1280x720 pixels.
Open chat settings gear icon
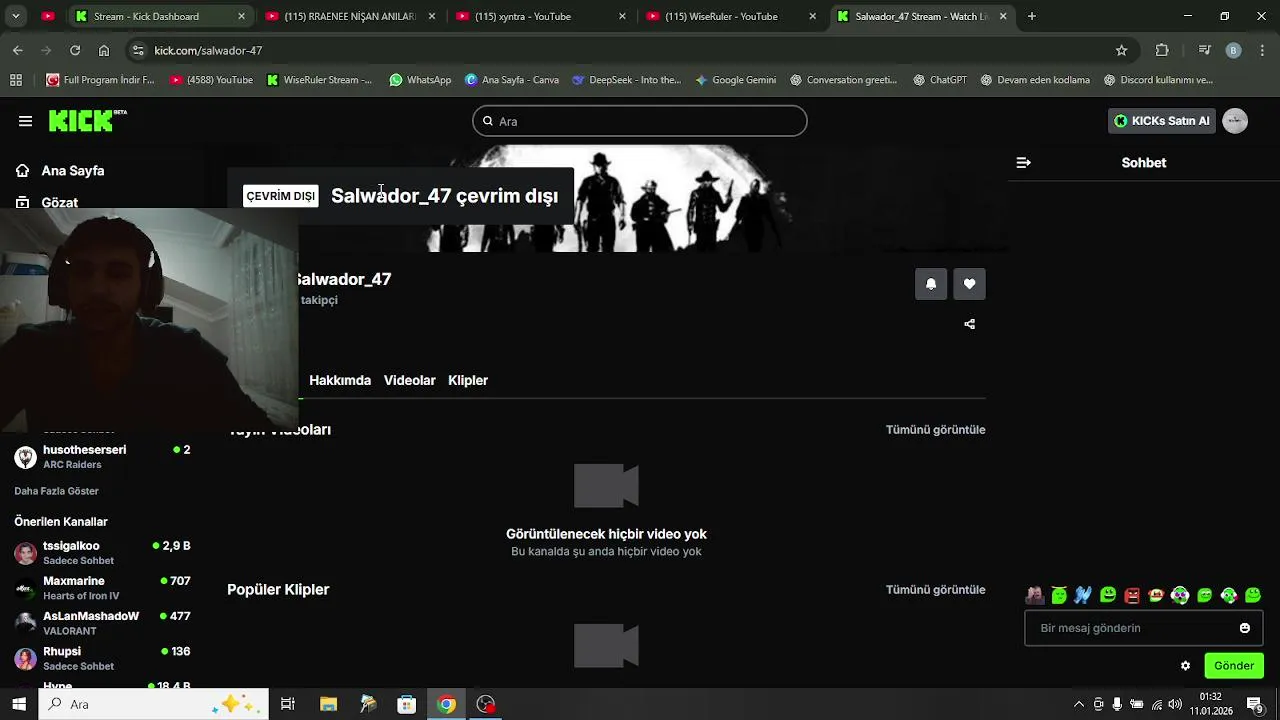coord(1186,666)
